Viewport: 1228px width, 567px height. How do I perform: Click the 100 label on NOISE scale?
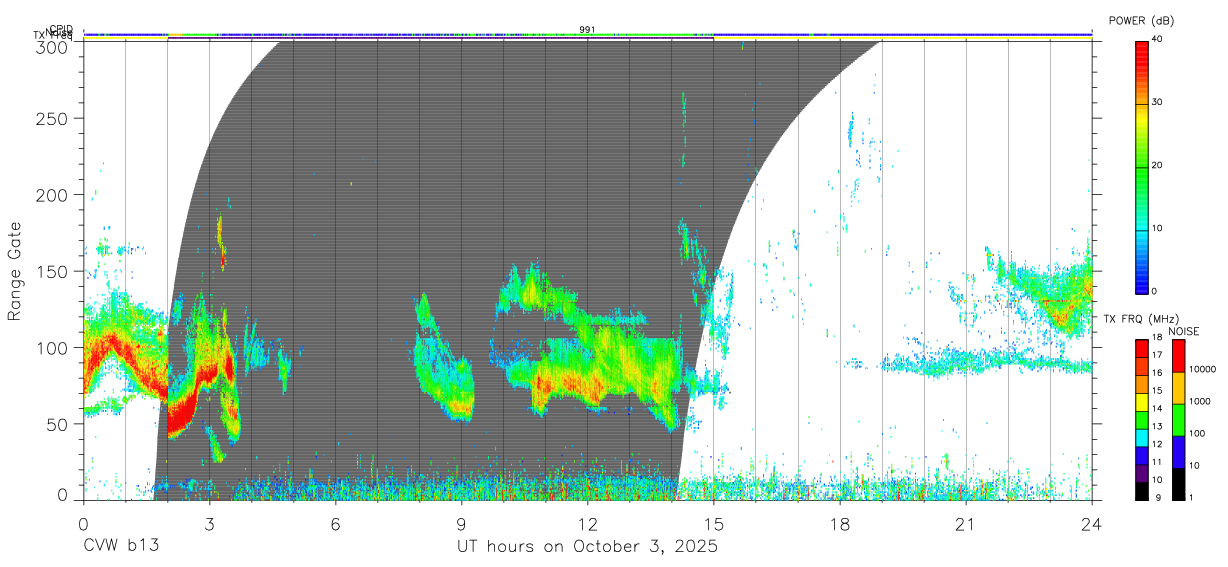pos(1196,433)
